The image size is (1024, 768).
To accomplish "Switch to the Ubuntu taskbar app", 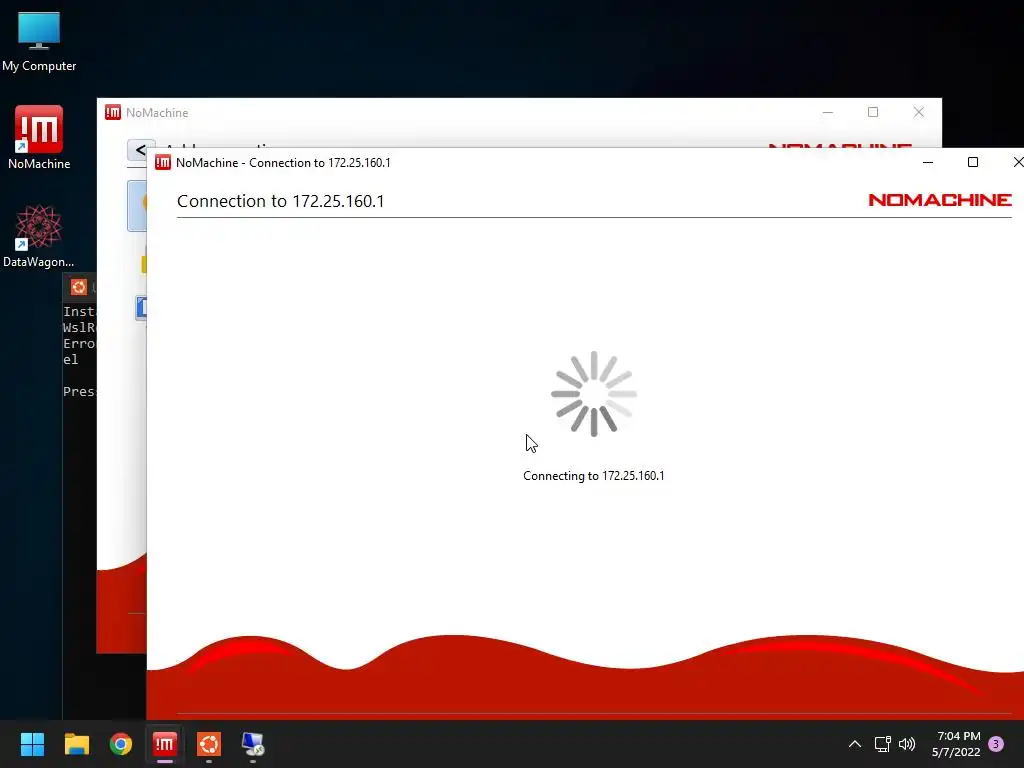I will (209, 744).
